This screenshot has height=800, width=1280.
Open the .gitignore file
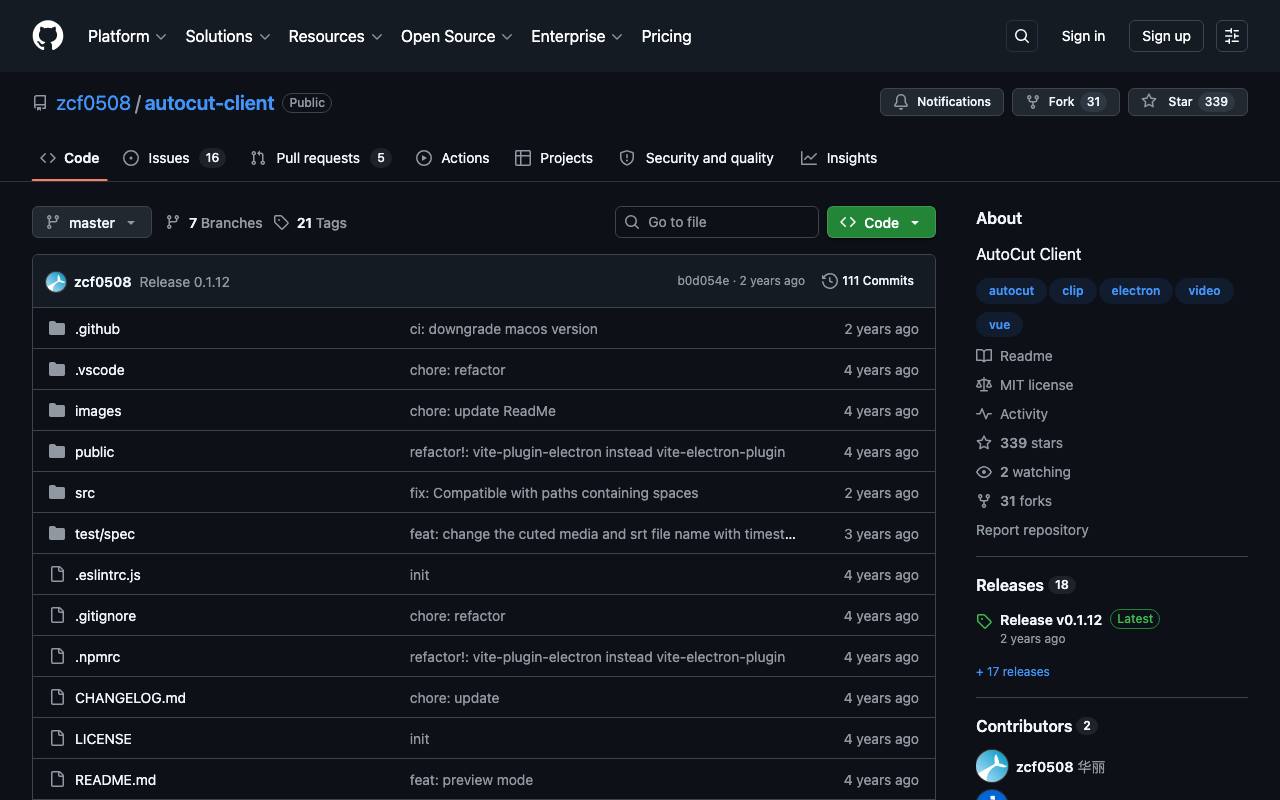click(x=105, y=616)
